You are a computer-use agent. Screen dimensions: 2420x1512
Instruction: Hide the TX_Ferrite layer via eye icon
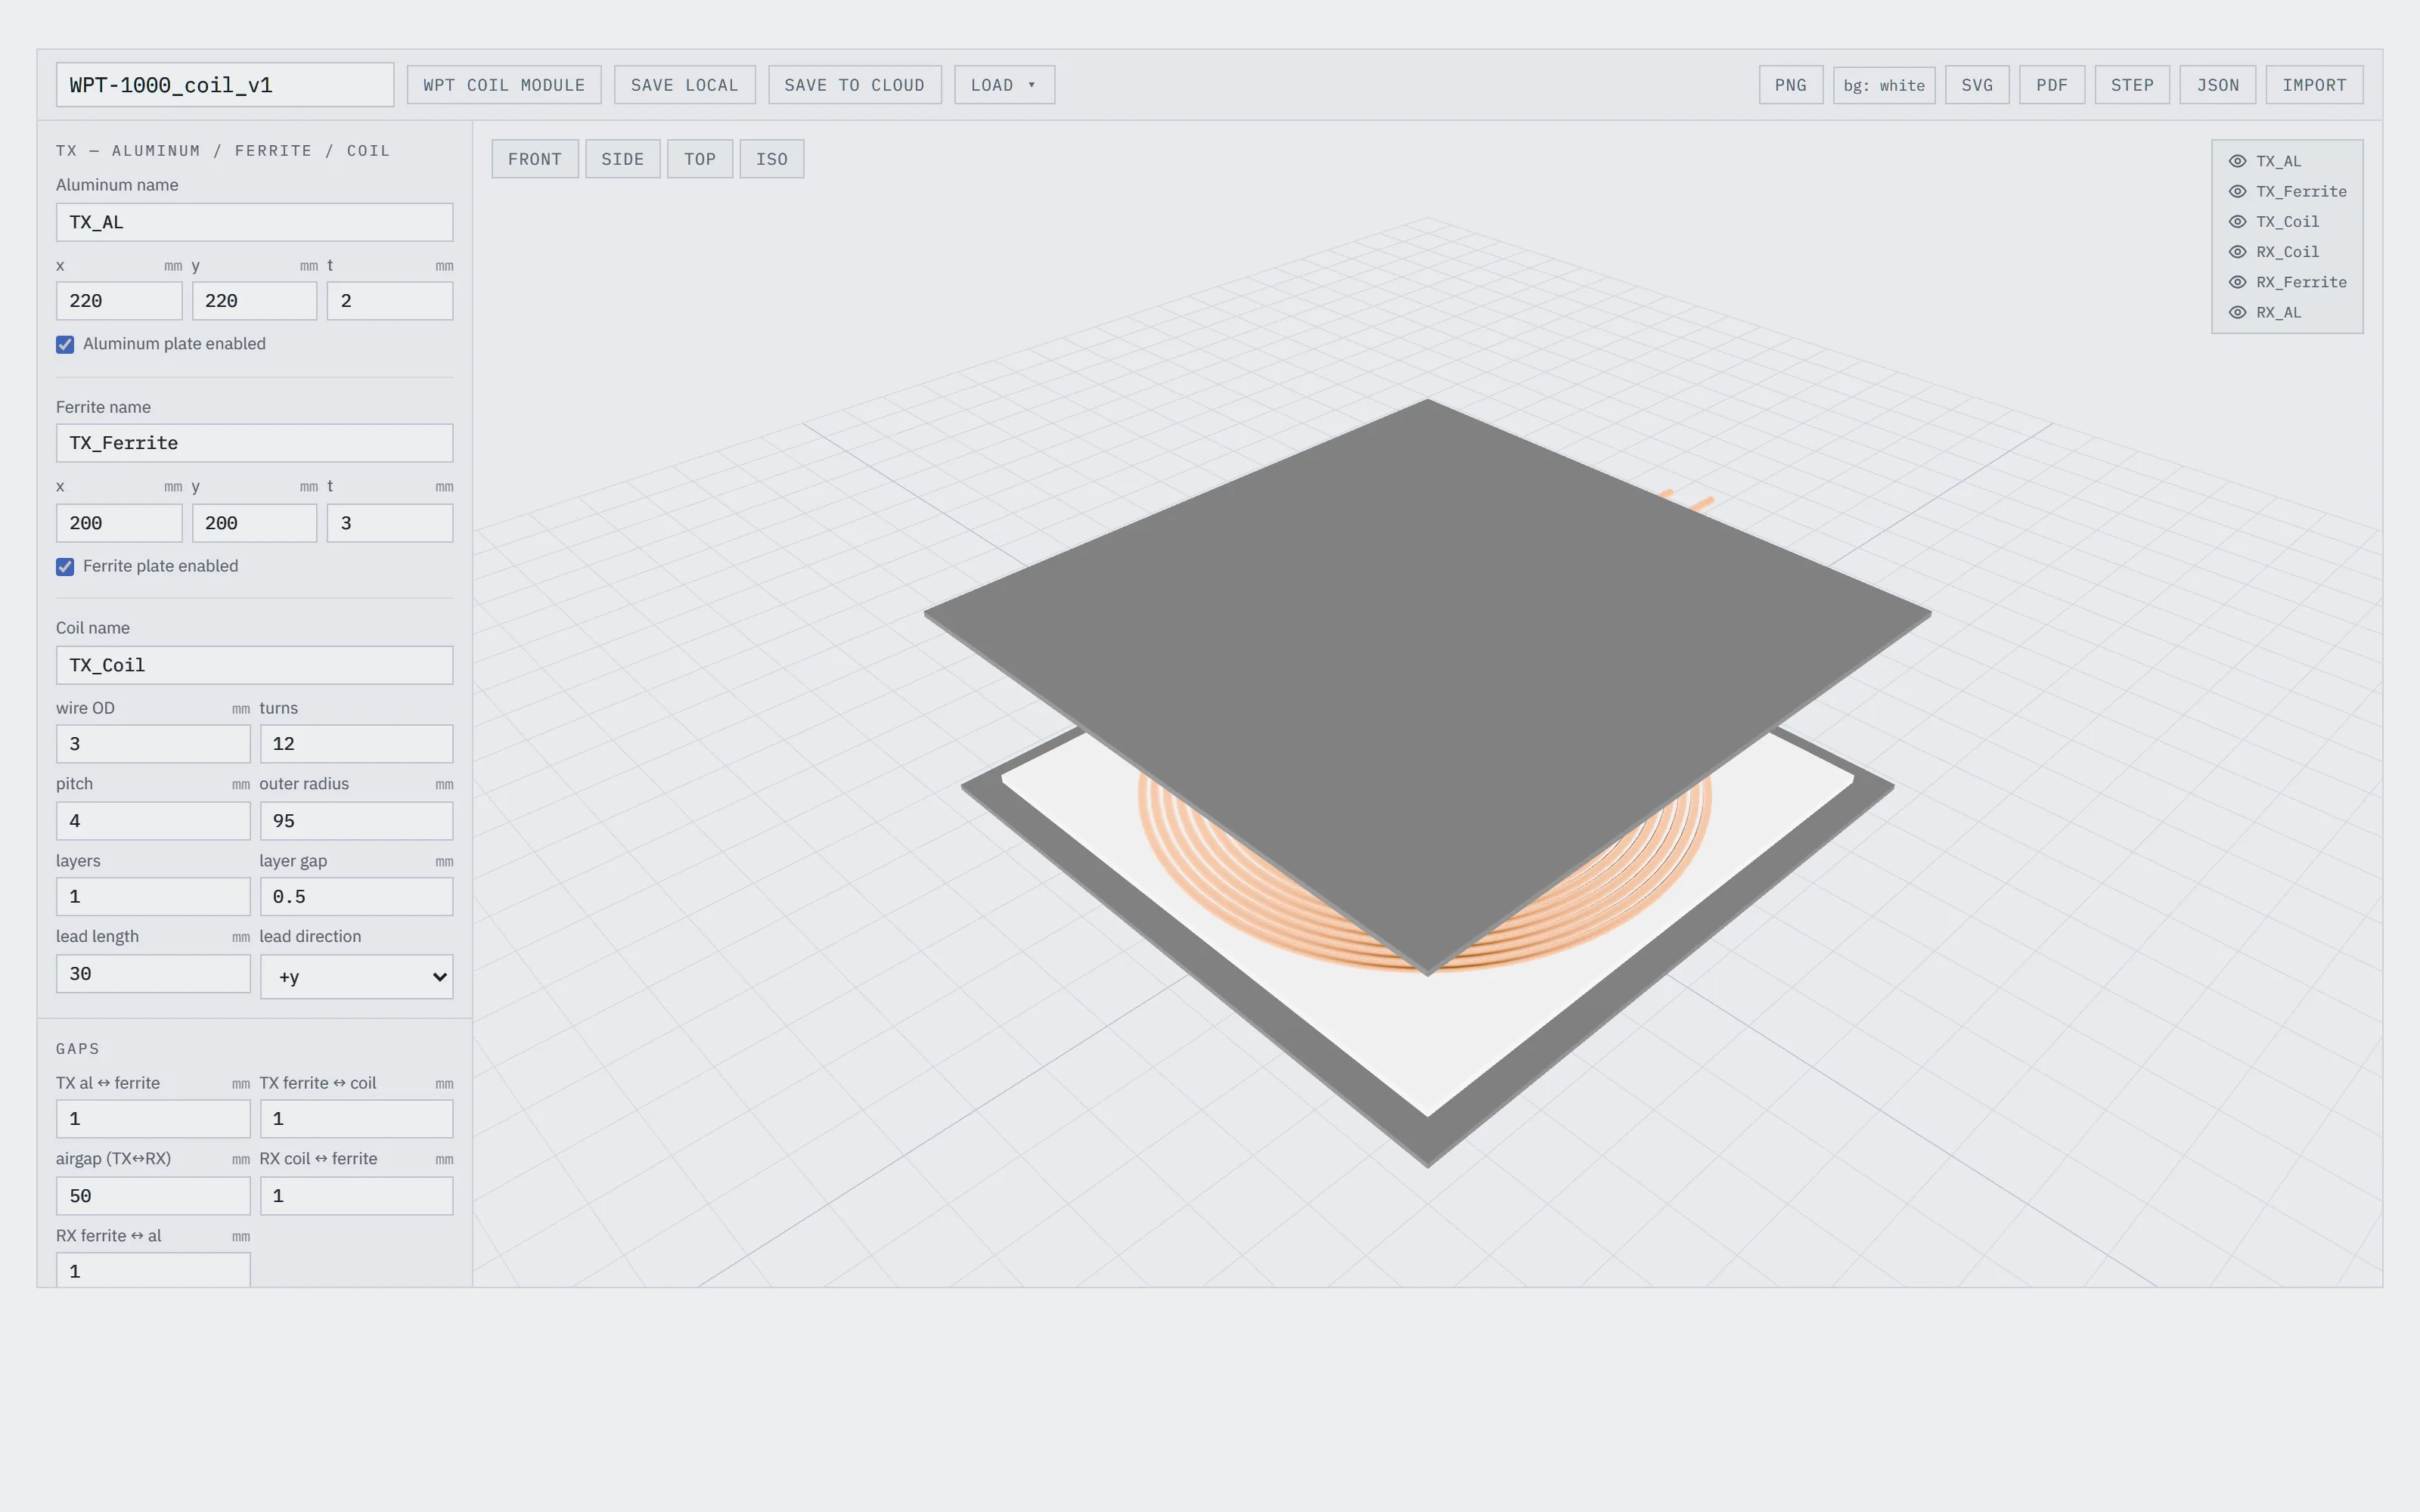(x=2238, y=191)
